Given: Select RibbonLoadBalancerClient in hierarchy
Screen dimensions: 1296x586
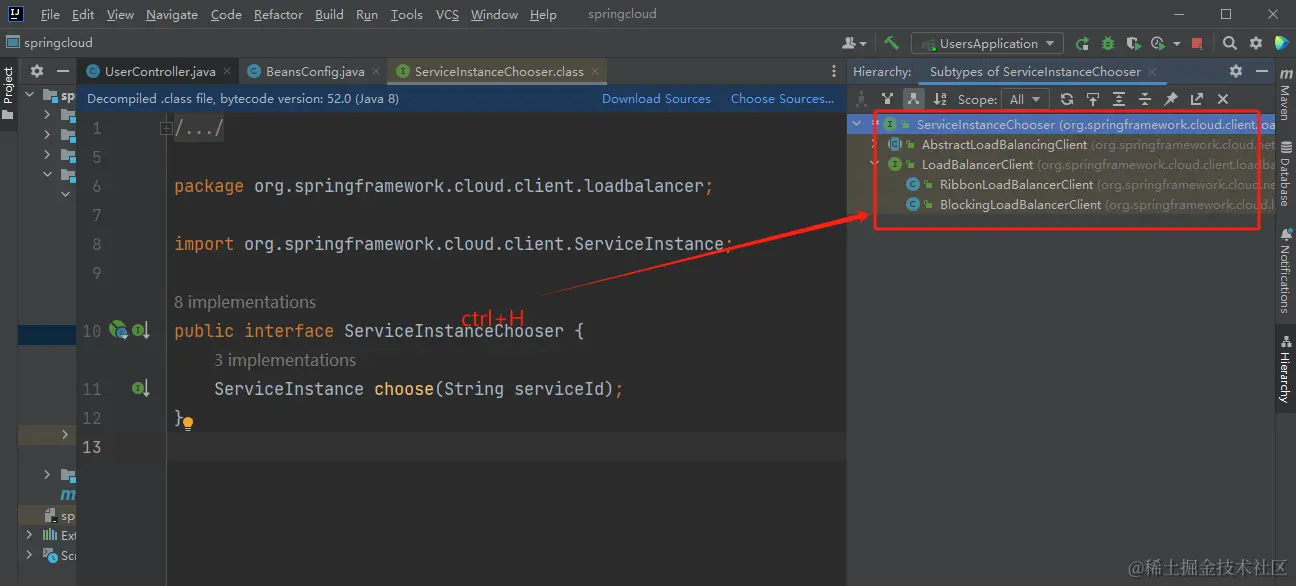Looking at the screenshot, I should [1016, 184].
